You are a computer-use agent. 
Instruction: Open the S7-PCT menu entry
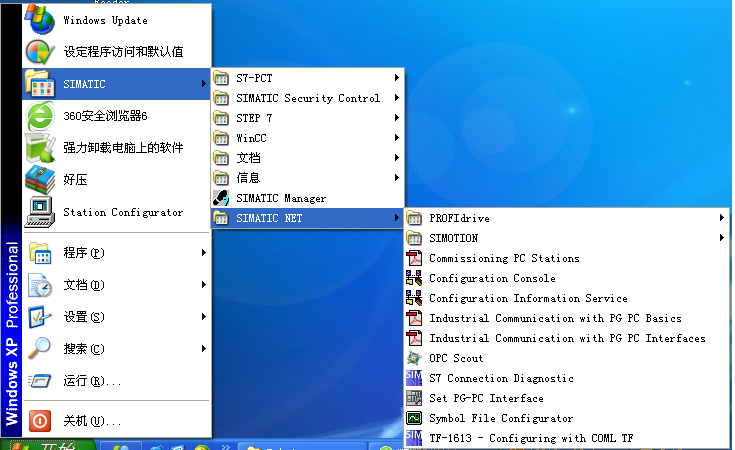pos(308,78)
